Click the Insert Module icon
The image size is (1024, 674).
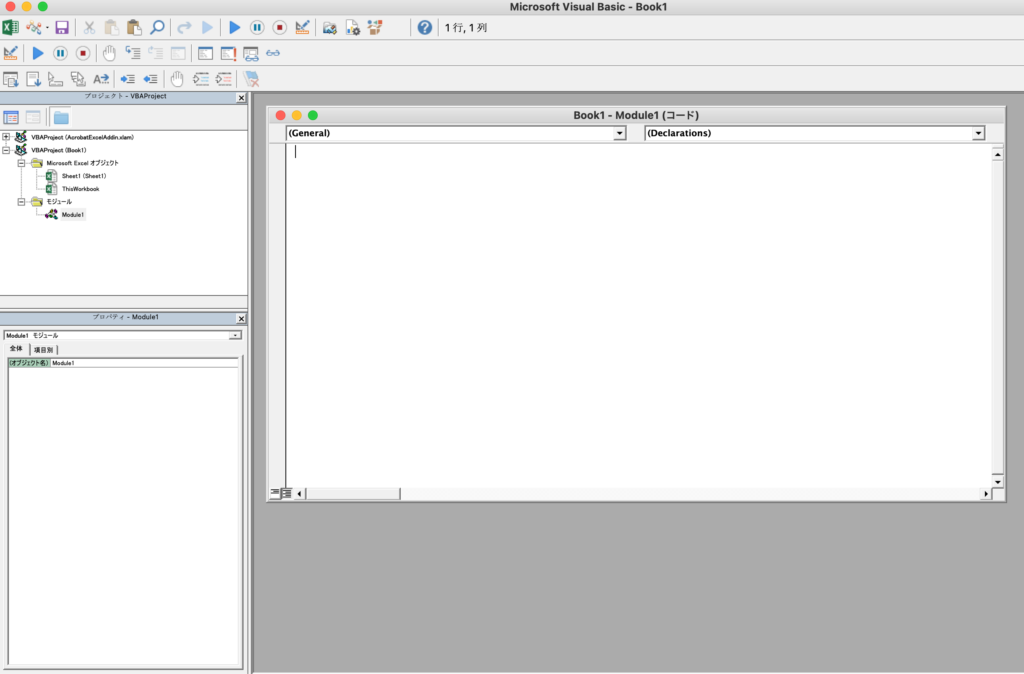(33, 27)
